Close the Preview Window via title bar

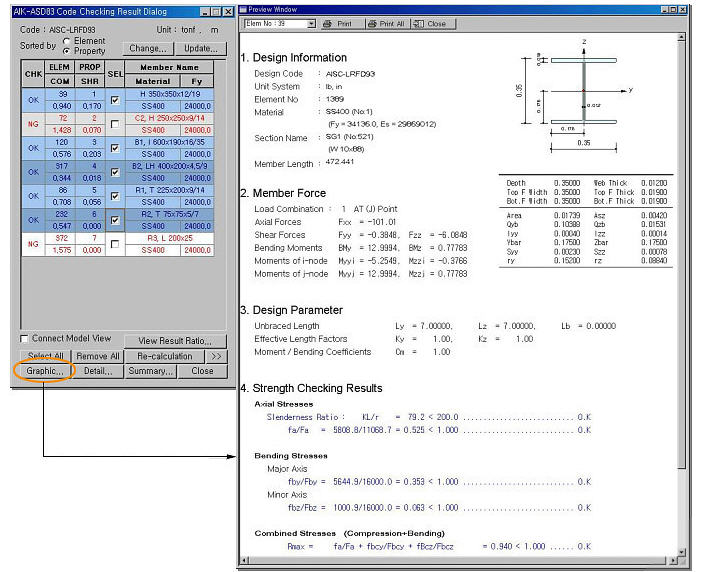683,9
